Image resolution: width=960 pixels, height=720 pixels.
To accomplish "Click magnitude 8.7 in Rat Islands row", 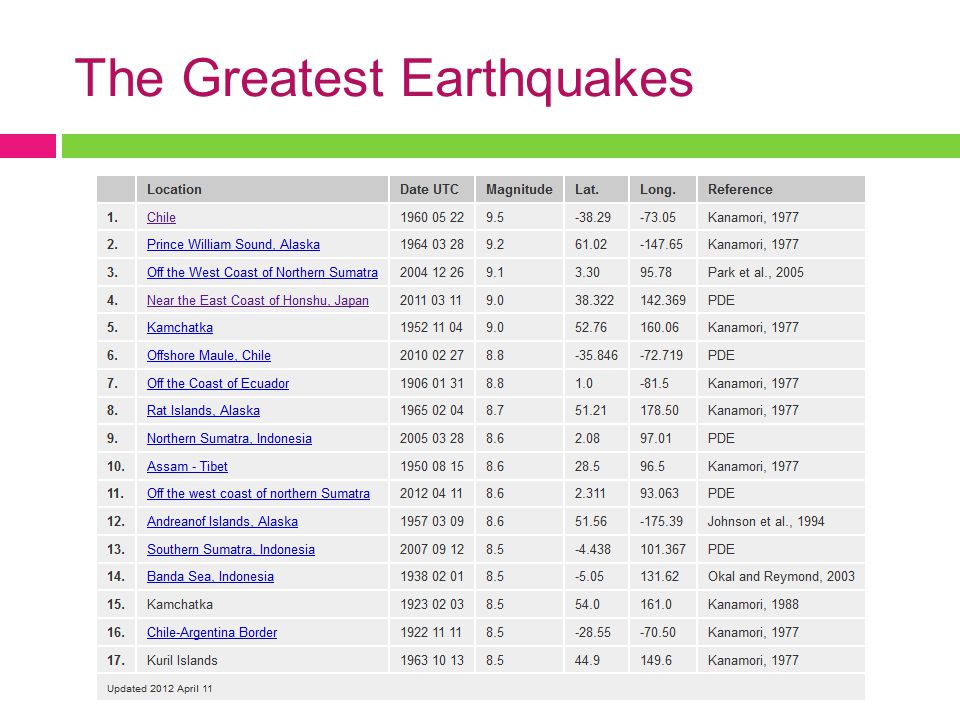I will click(x=495, y=411).
